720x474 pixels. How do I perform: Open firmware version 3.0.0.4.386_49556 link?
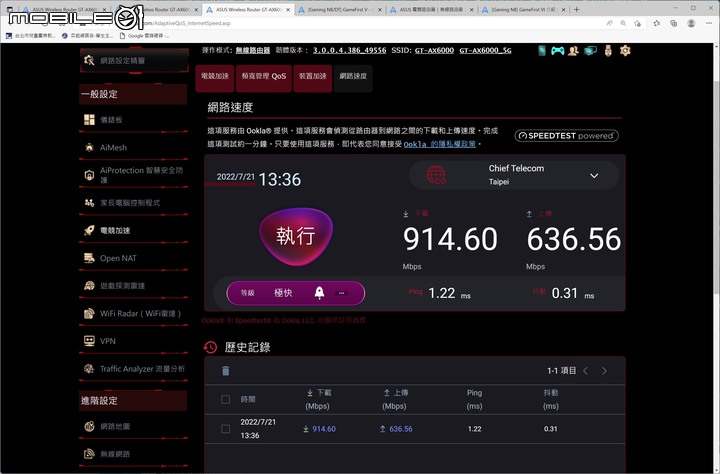349,50
